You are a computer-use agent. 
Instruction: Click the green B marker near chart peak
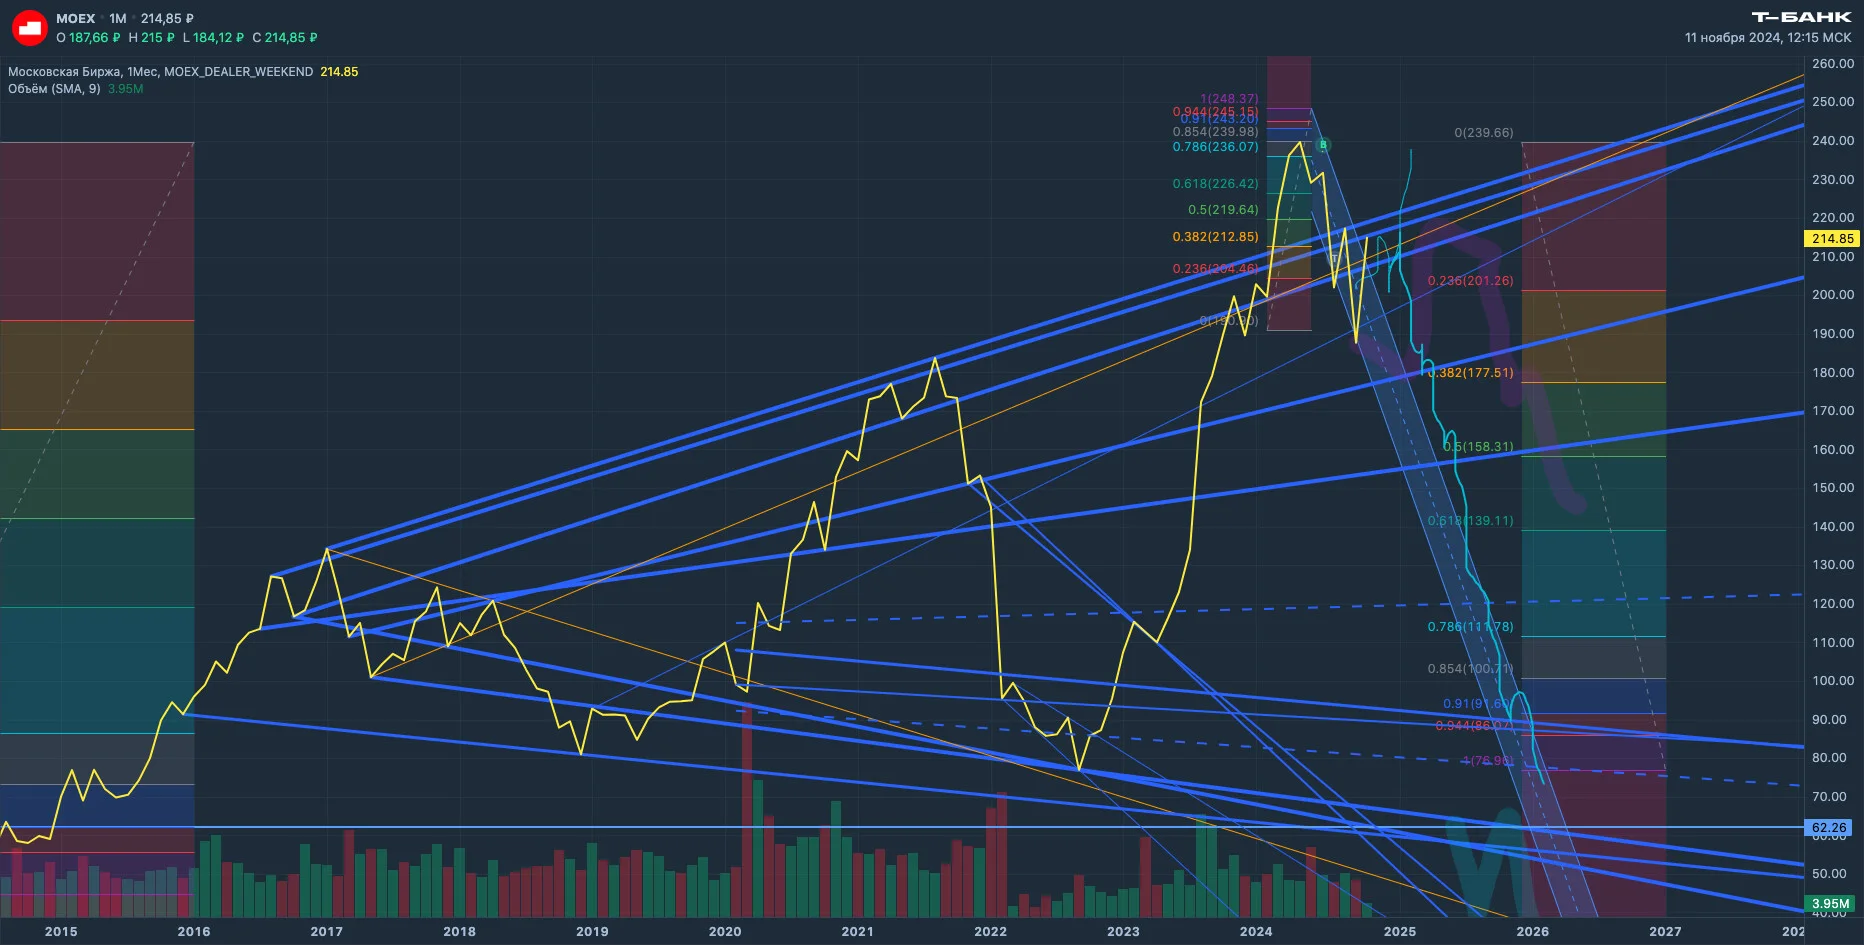[x=1323, y=145]
